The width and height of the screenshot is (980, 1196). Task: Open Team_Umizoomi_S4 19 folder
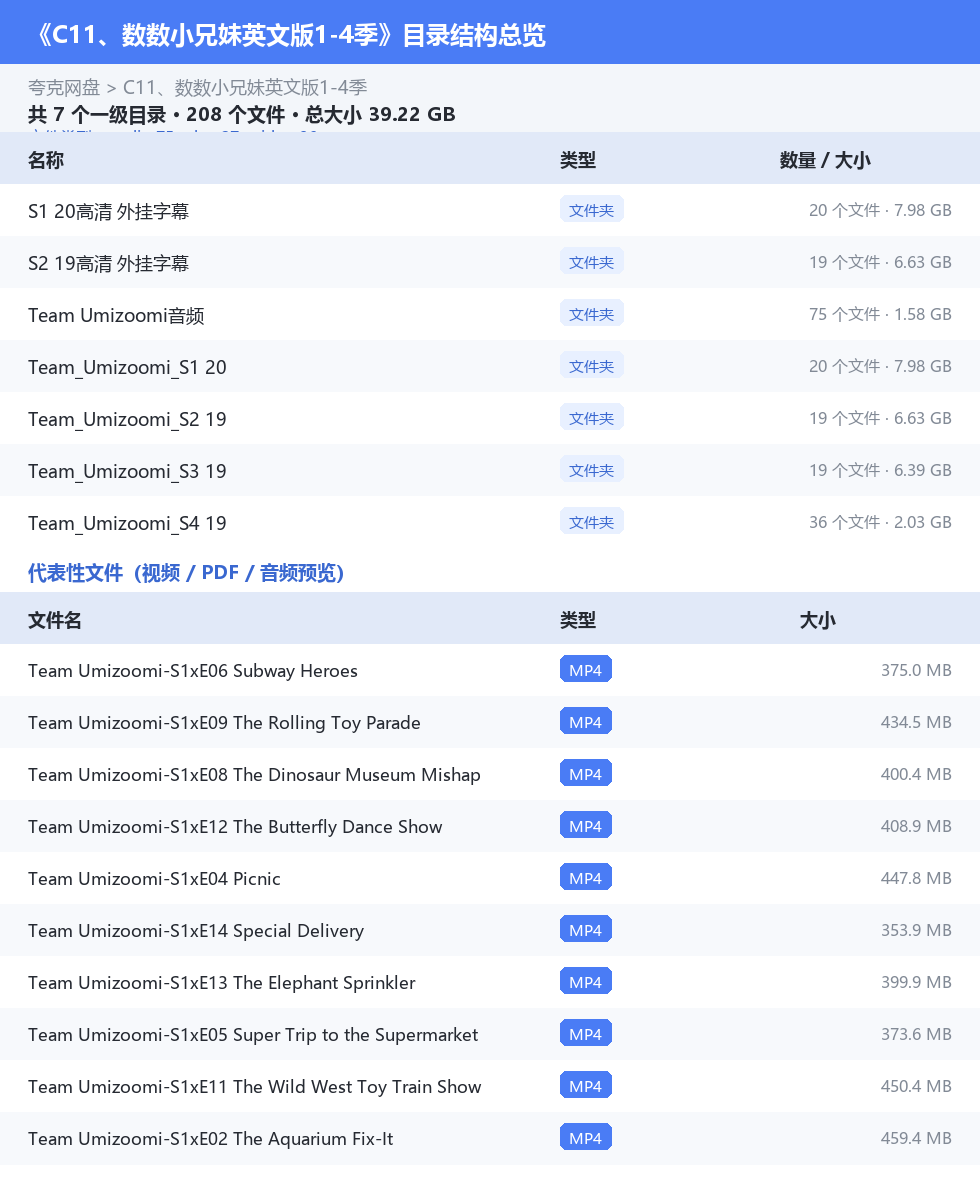pyautogui.click(x=490, y=522)
